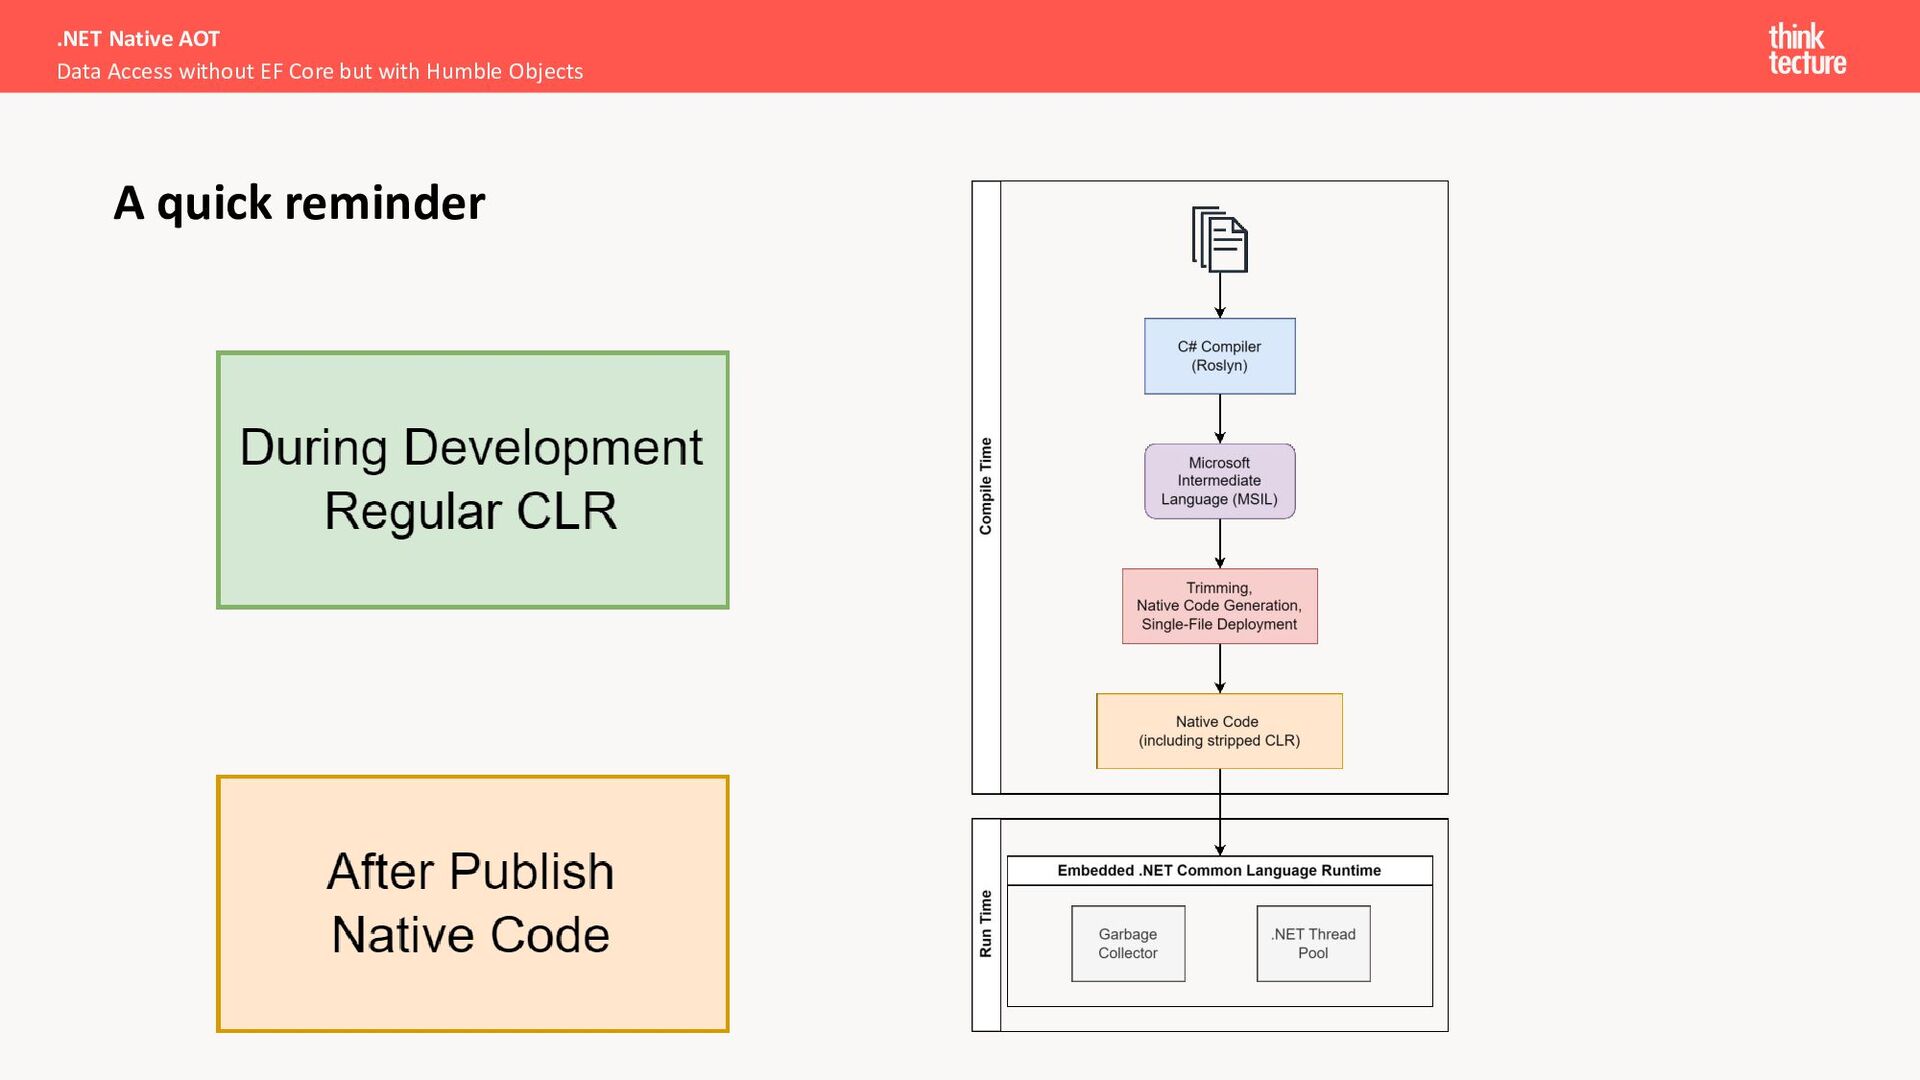The image size is (1920, 1080).
Task: Select the Garbage Collector box
Action: tap(1128, 943)
